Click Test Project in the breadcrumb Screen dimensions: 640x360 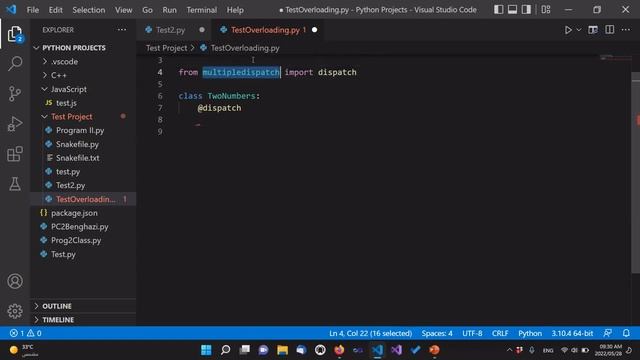166,48
